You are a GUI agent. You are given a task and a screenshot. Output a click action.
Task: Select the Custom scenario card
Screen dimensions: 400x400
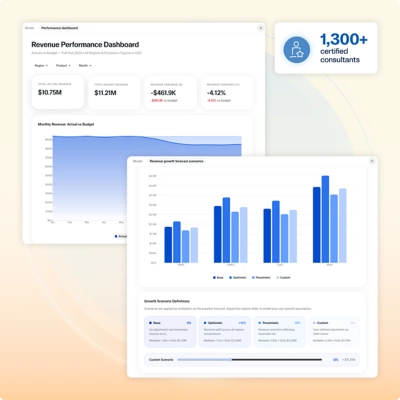(x=334, y=332)
